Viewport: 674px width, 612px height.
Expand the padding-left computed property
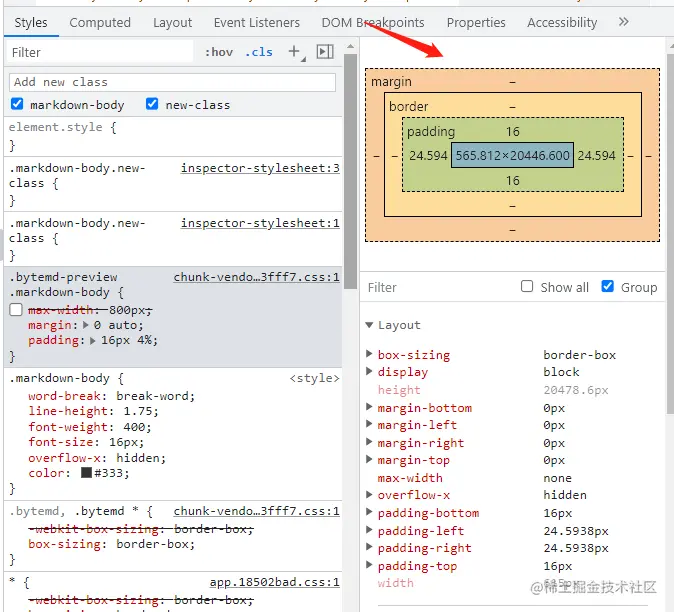[369, 530]
